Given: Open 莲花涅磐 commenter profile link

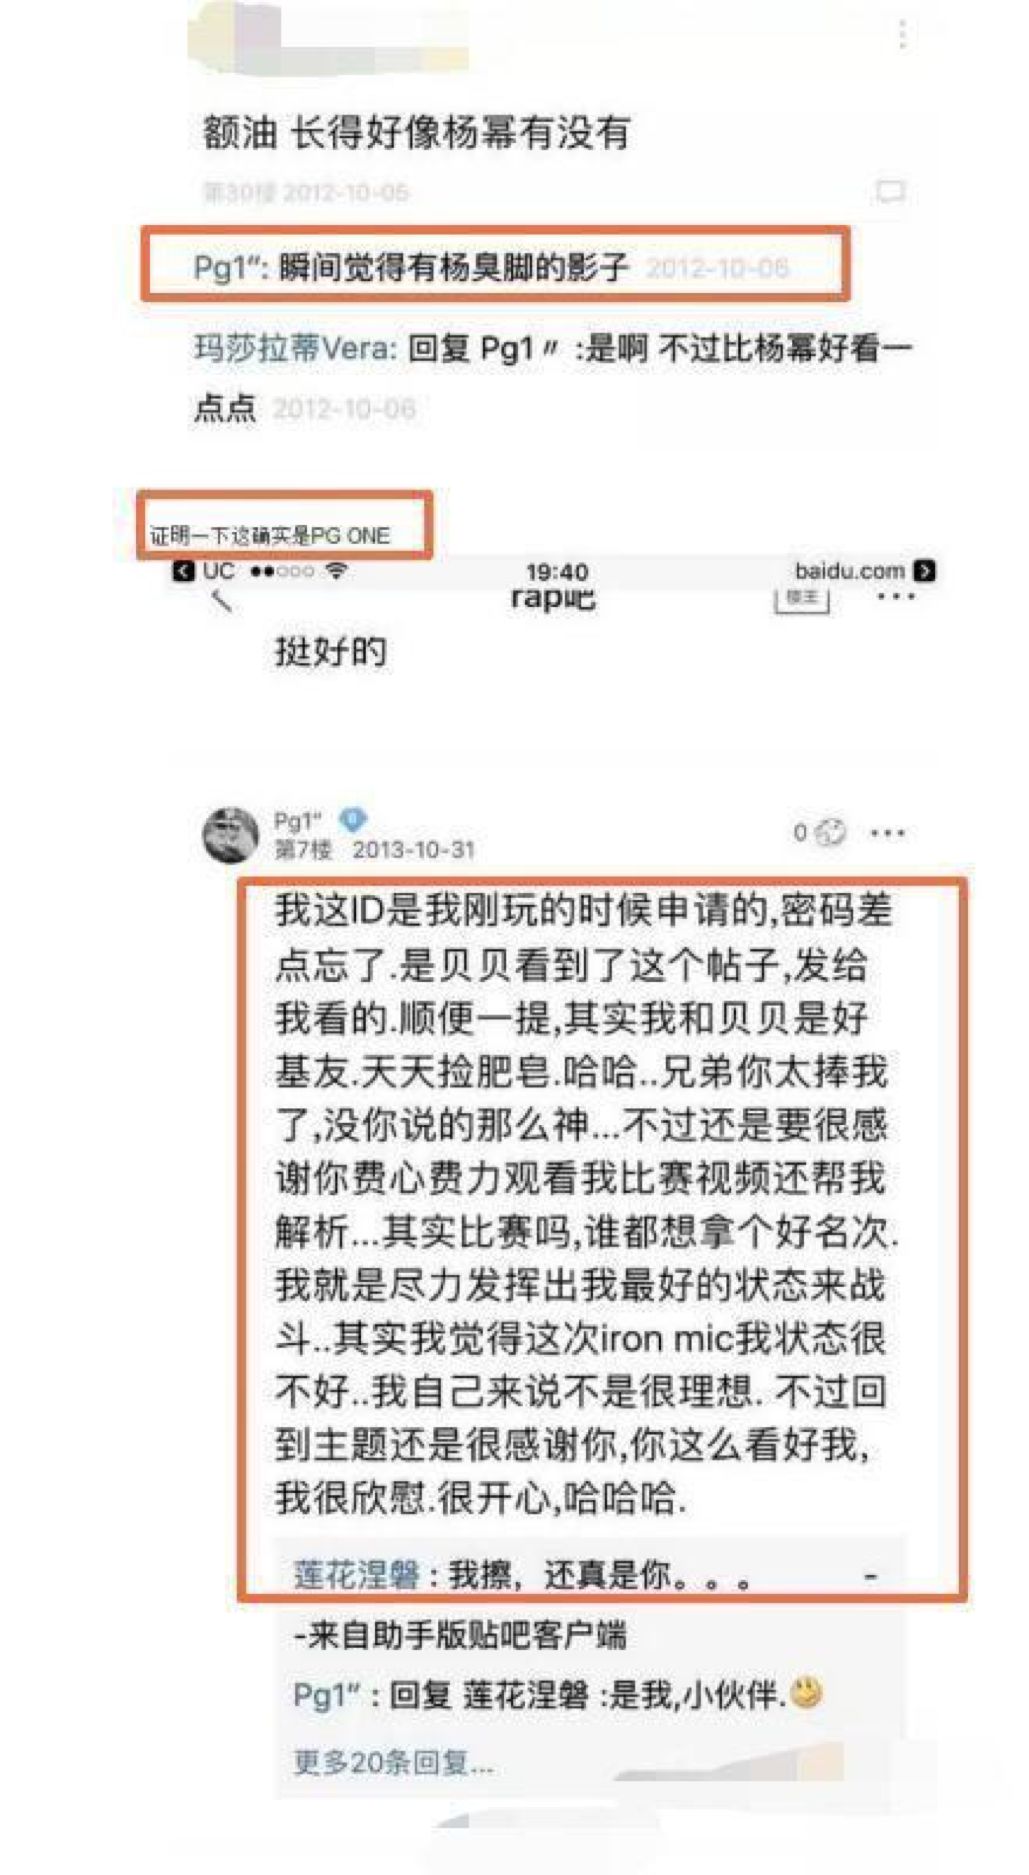Looking at the screenshot, I should pyautogui.click(x=356, y=1574).
